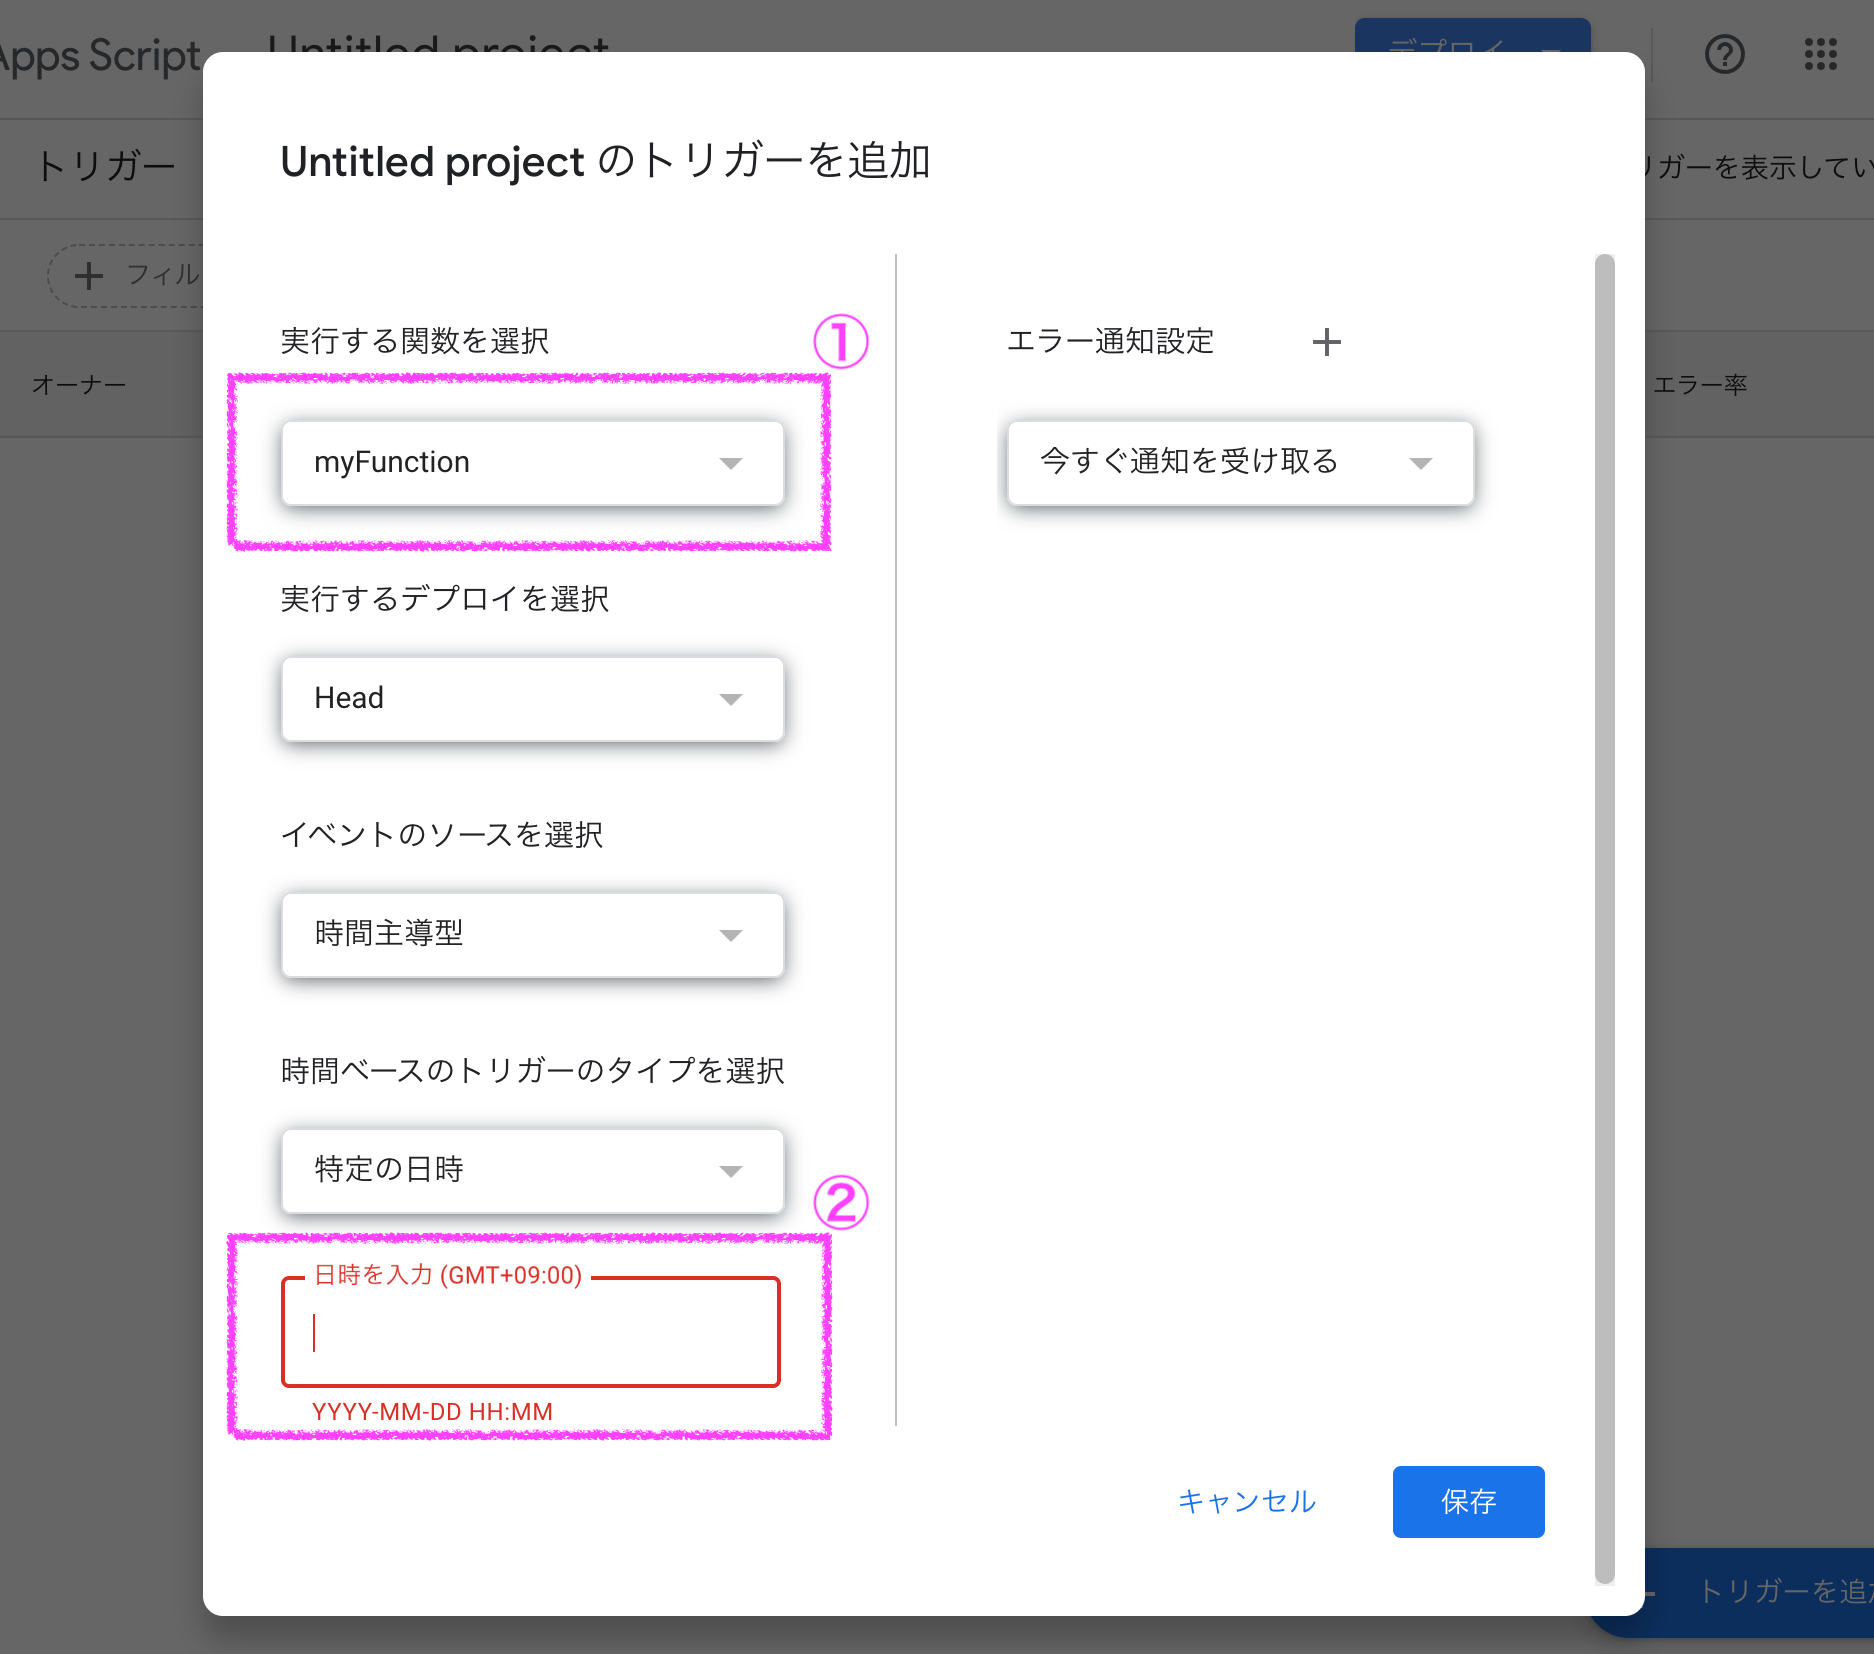
Task: Click the イベントのソースを選択 label
Action: (441, 835)
